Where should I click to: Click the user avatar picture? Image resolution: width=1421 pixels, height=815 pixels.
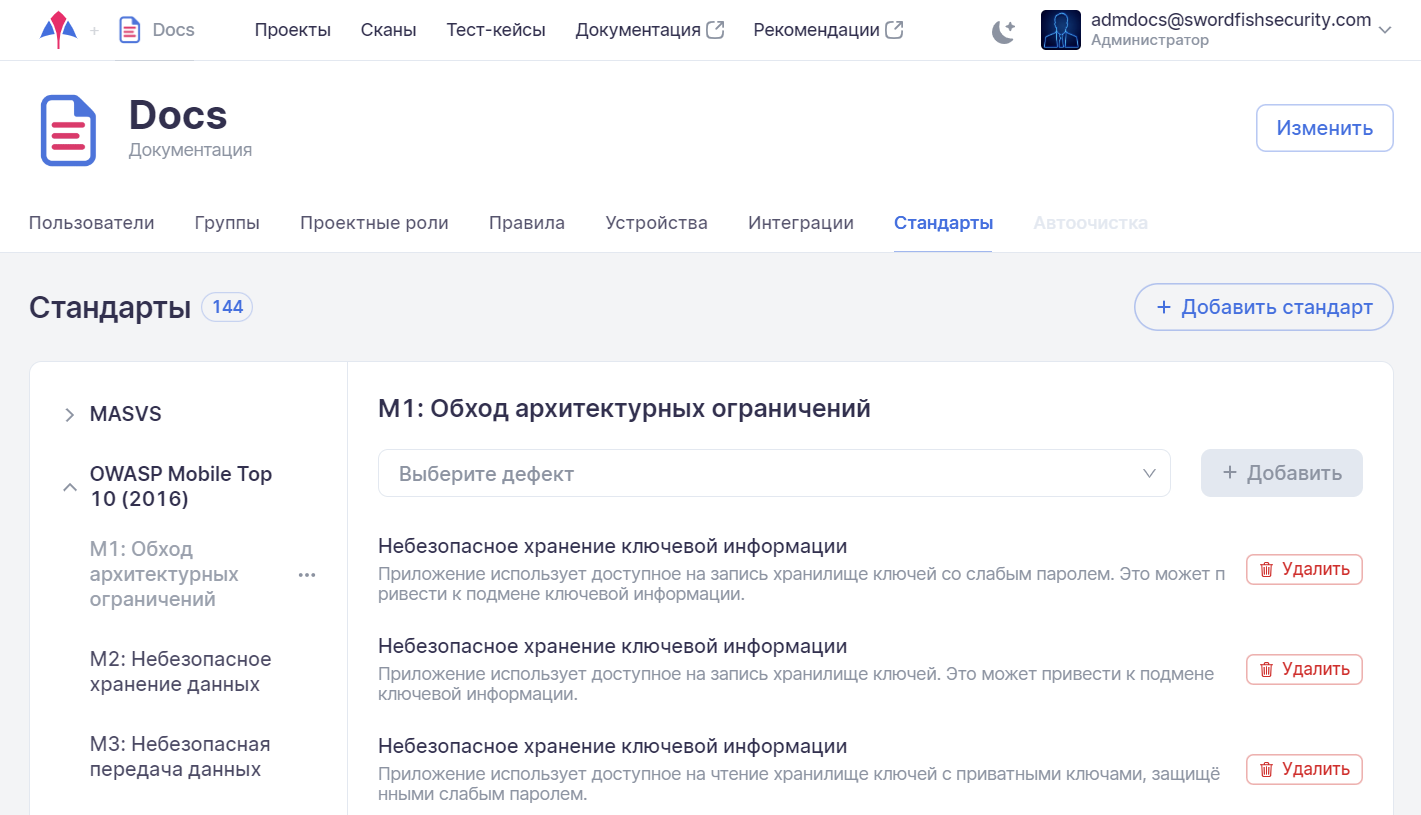1060,30
